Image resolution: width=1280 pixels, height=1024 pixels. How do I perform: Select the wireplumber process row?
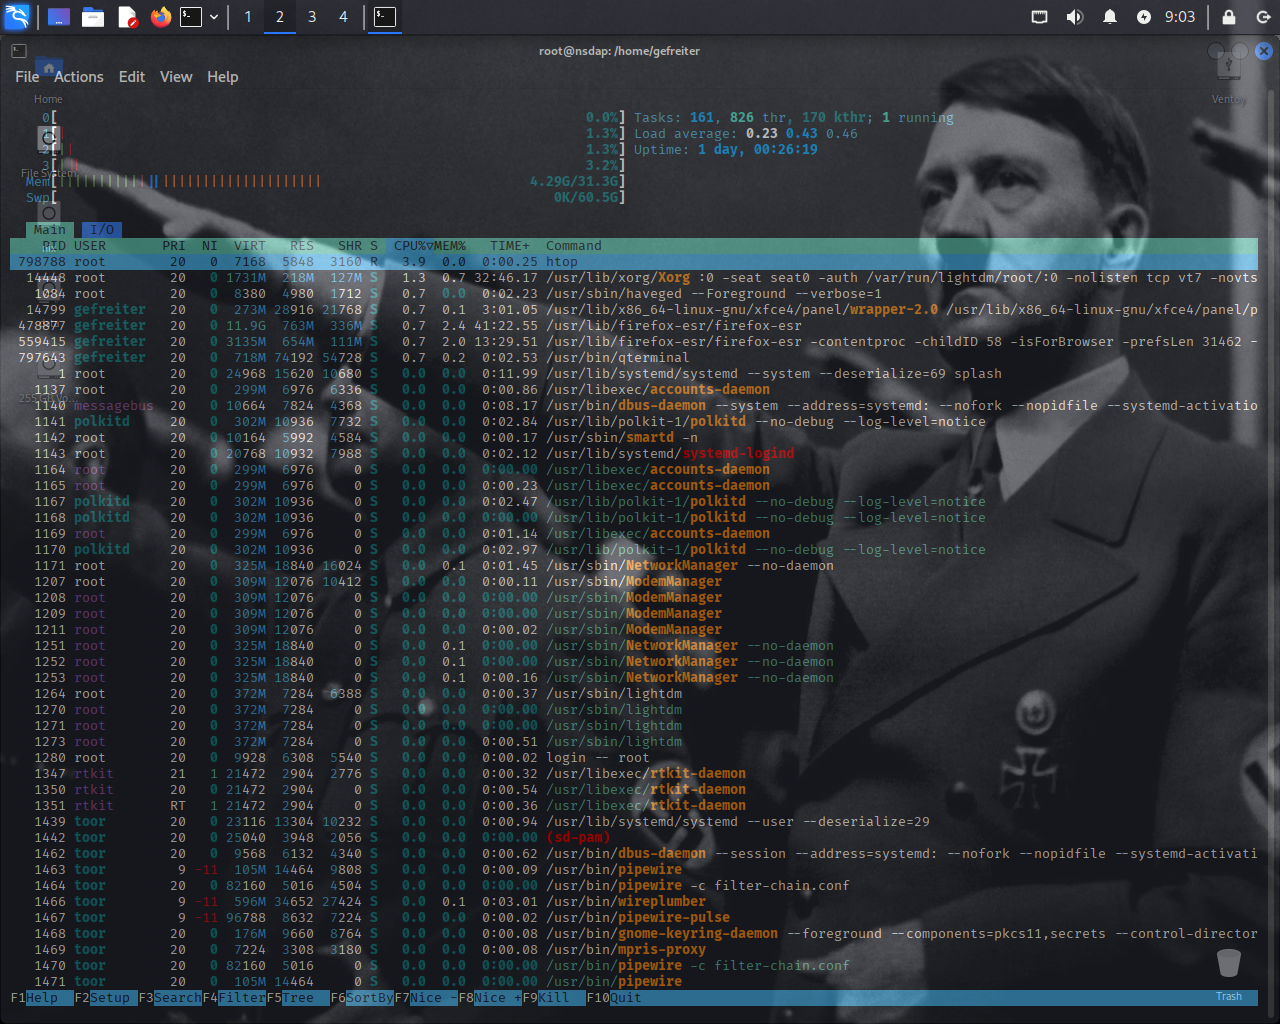point(634,902)
